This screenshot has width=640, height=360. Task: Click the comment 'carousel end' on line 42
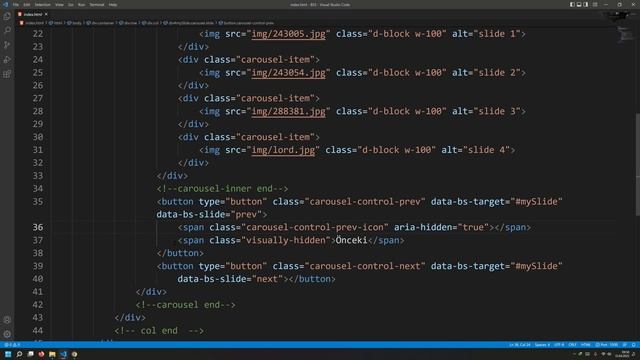click(186, 305)
